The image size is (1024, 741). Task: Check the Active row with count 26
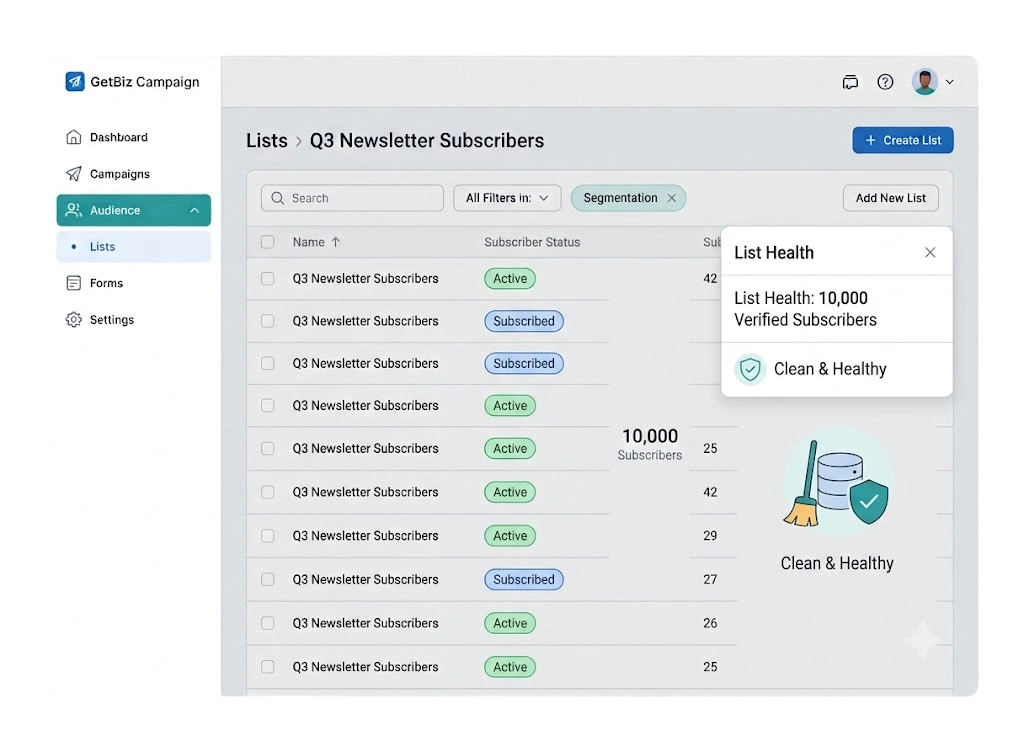coord(268,623)
